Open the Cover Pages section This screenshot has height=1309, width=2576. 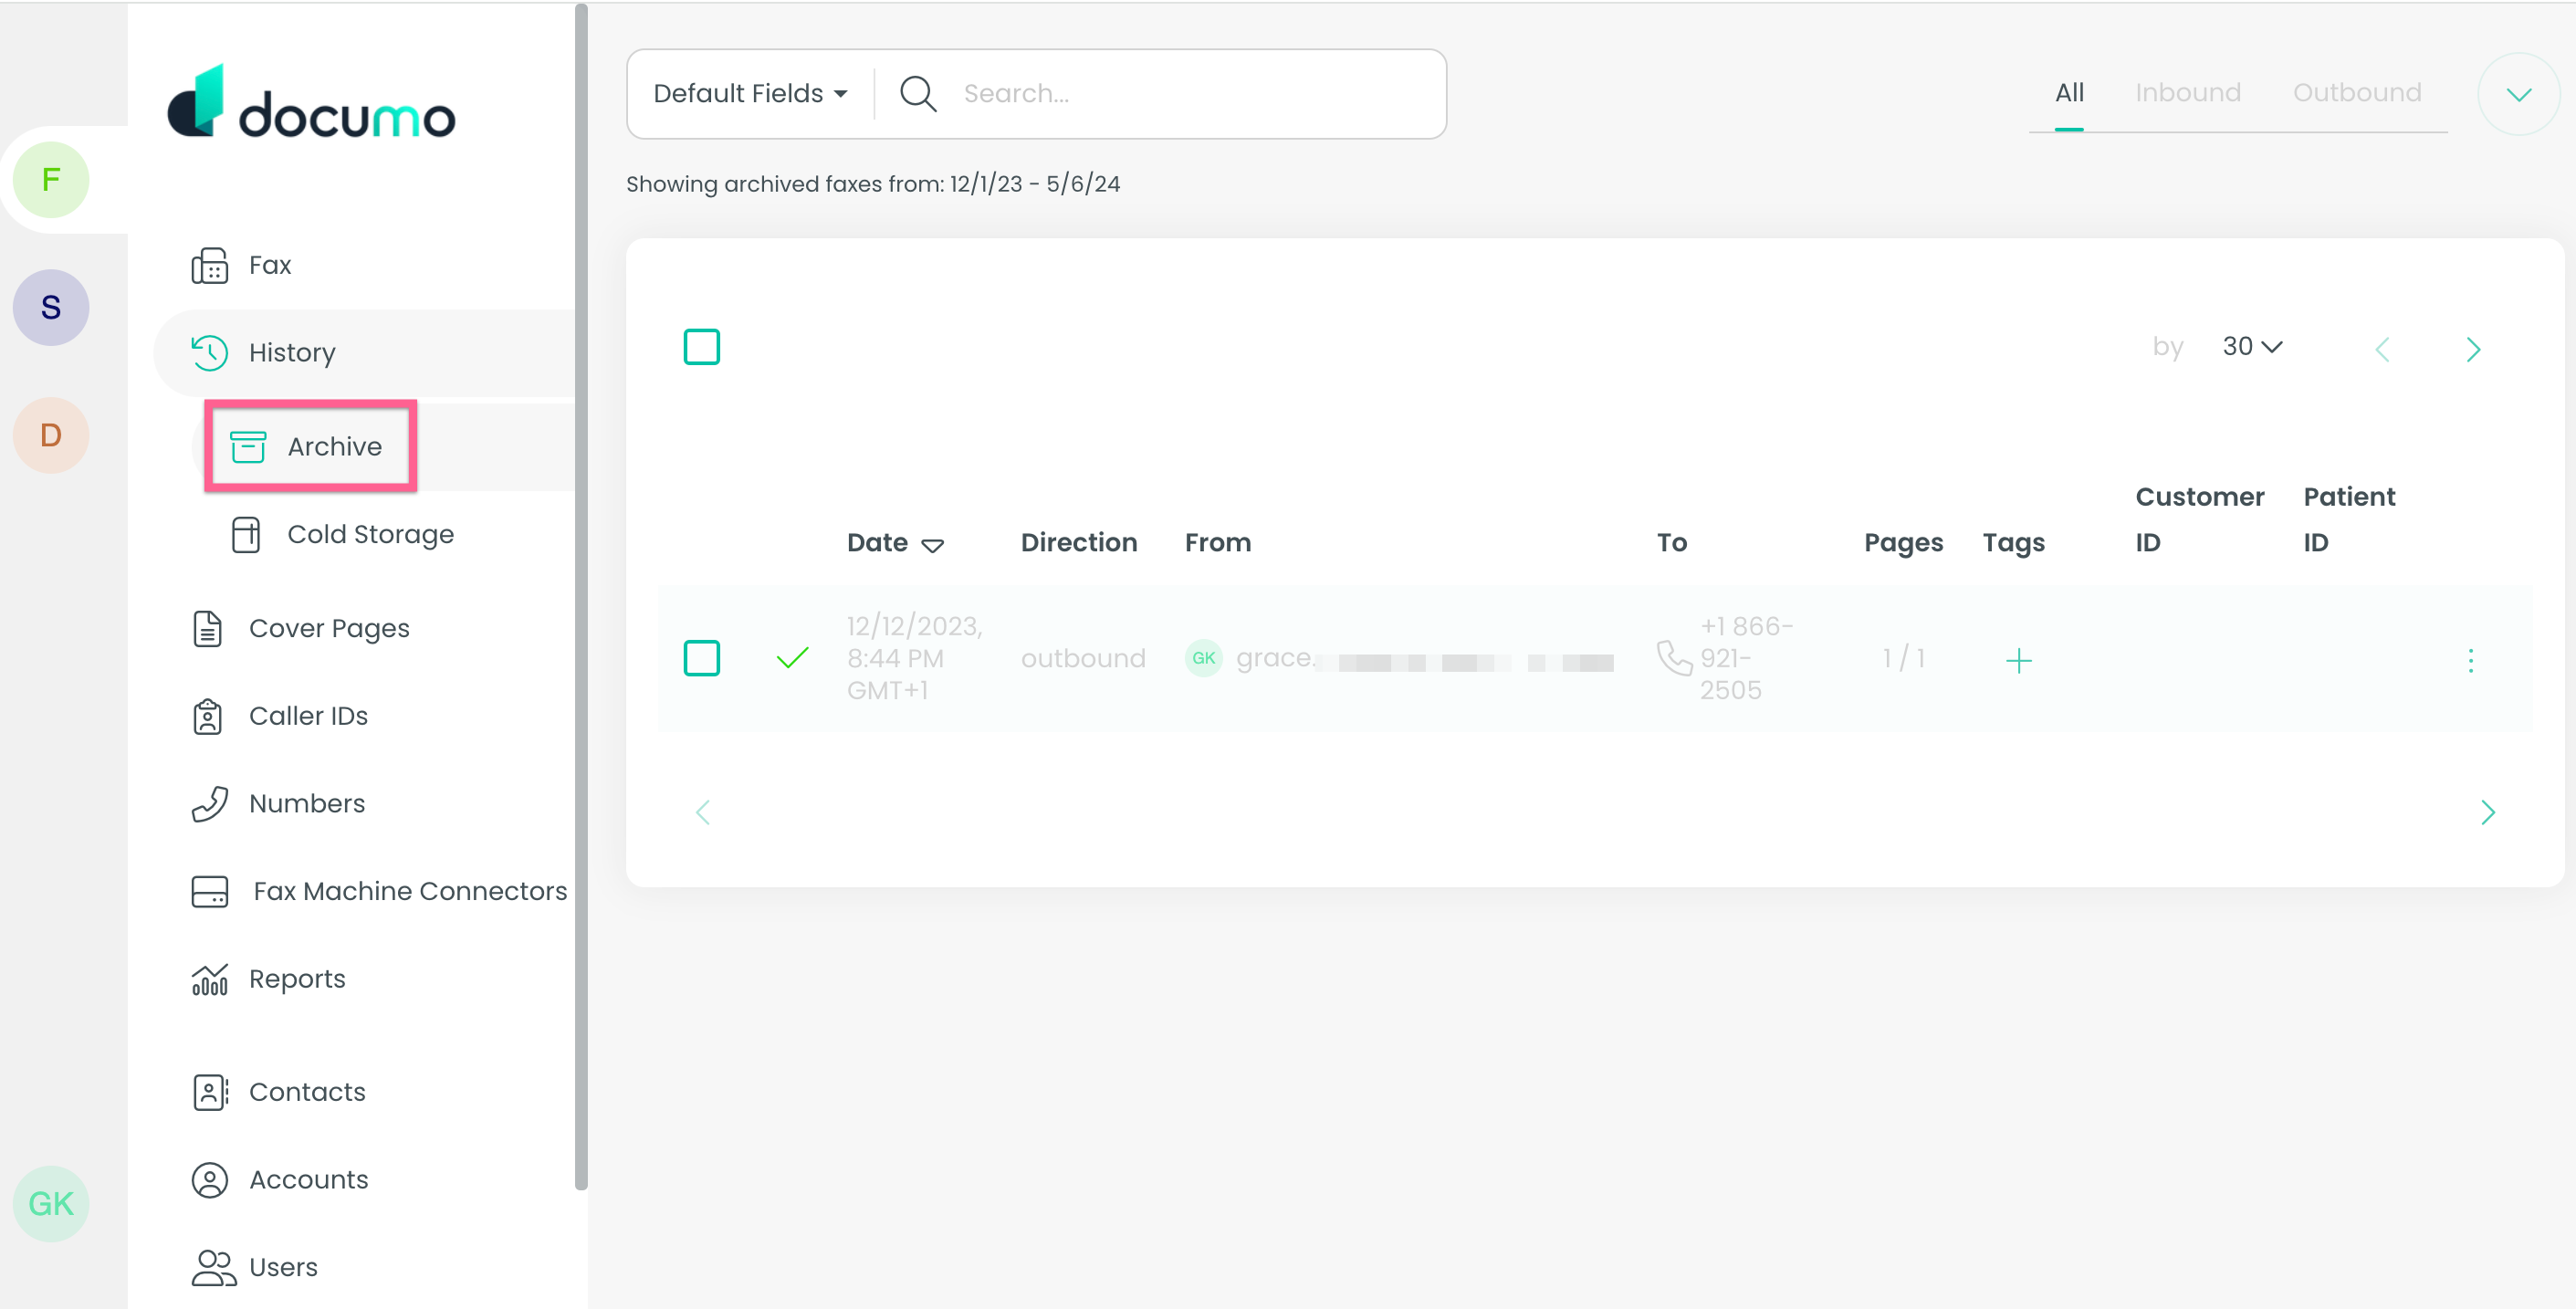tap(329, 628)
